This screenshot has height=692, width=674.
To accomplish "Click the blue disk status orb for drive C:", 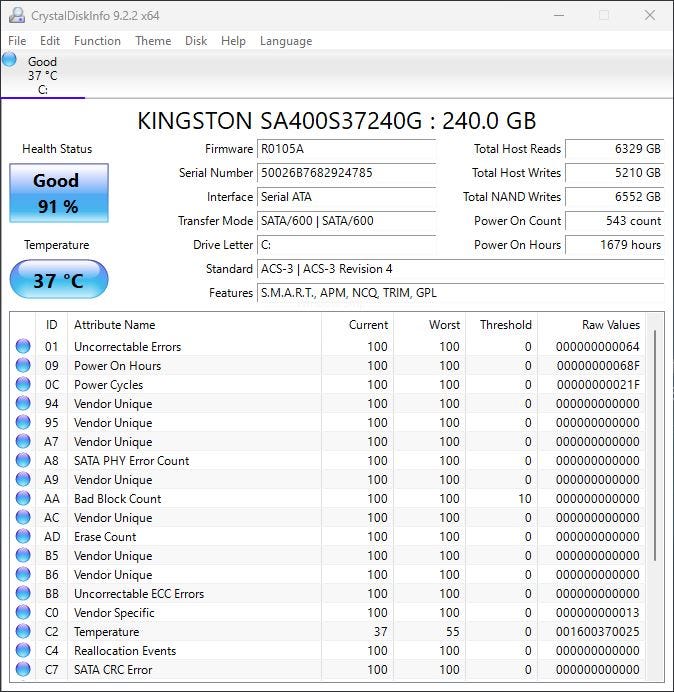I will pos(9,60).
